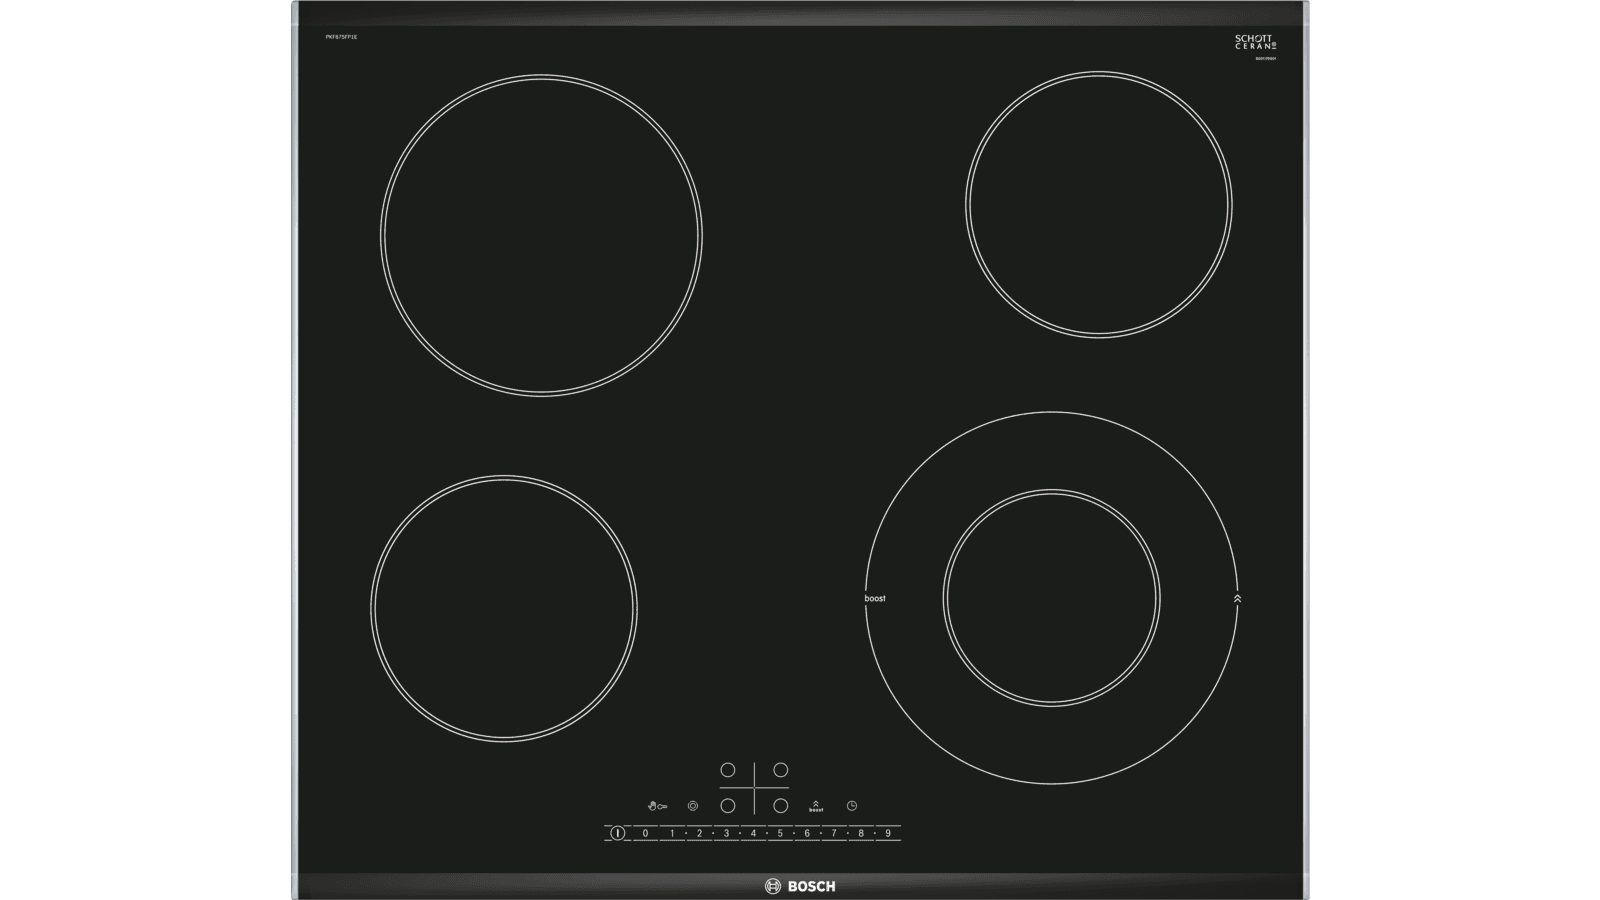The width and height of the screenshot is (1600, 900).
Task: Tap the dual-zone ring expansion icon
Action: click(x=693, y=805)
